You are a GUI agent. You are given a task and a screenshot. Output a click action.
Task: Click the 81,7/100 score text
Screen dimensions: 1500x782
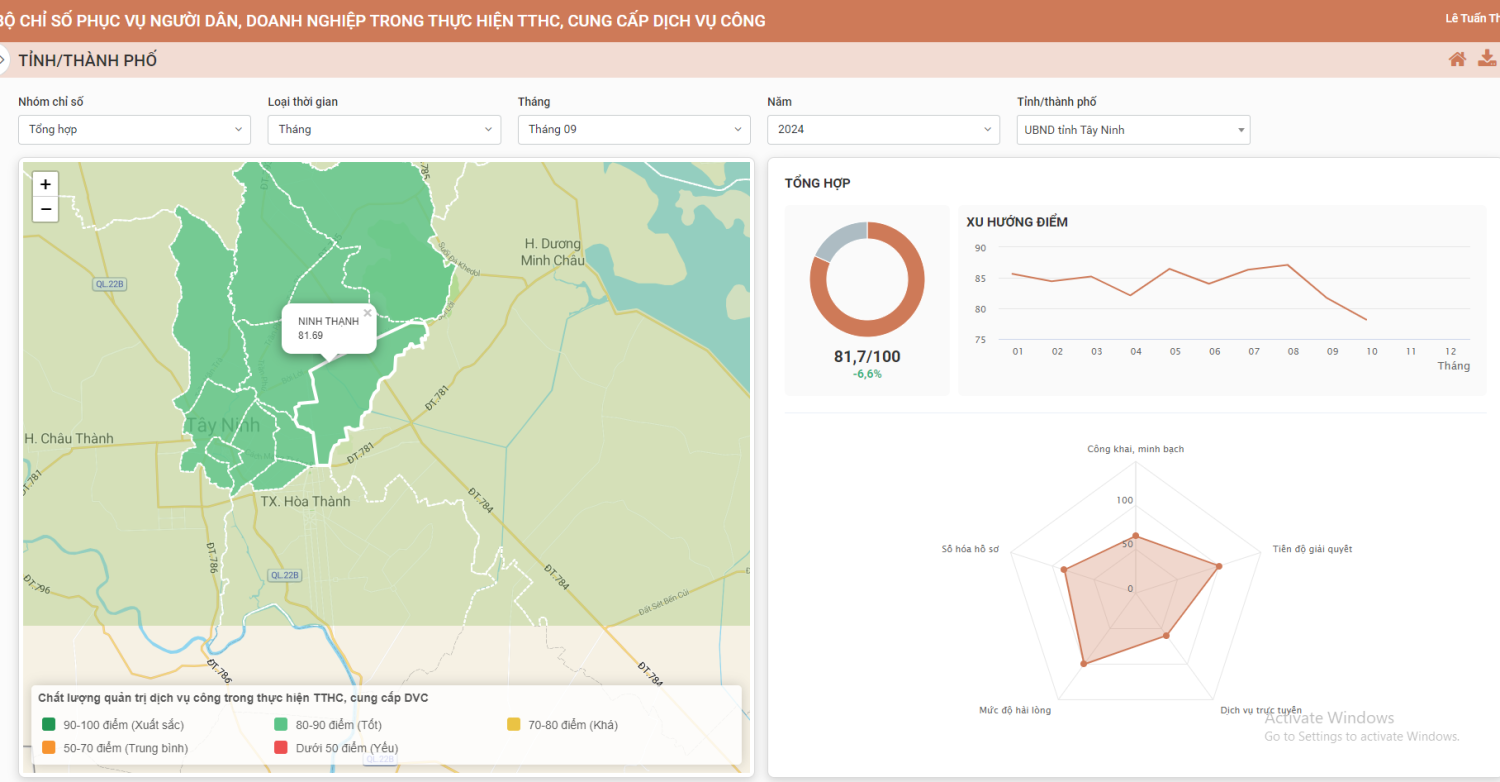[867, 356]
